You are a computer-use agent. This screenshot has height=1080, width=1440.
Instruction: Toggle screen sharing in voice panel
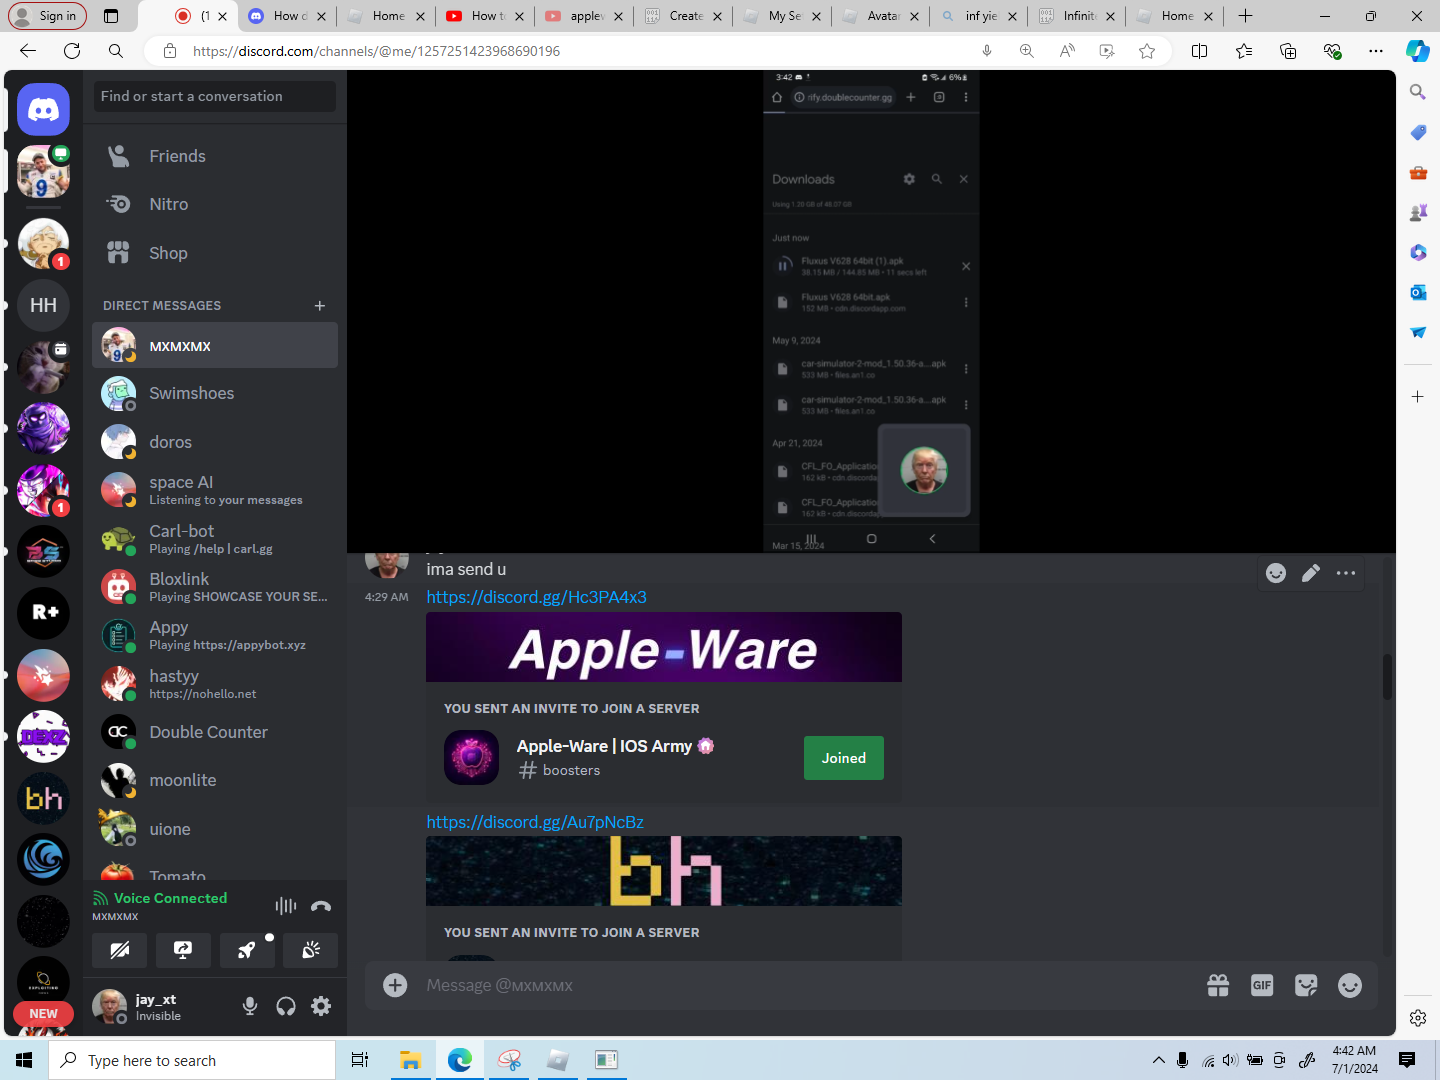pyautogui.click(x=183, y=950)
